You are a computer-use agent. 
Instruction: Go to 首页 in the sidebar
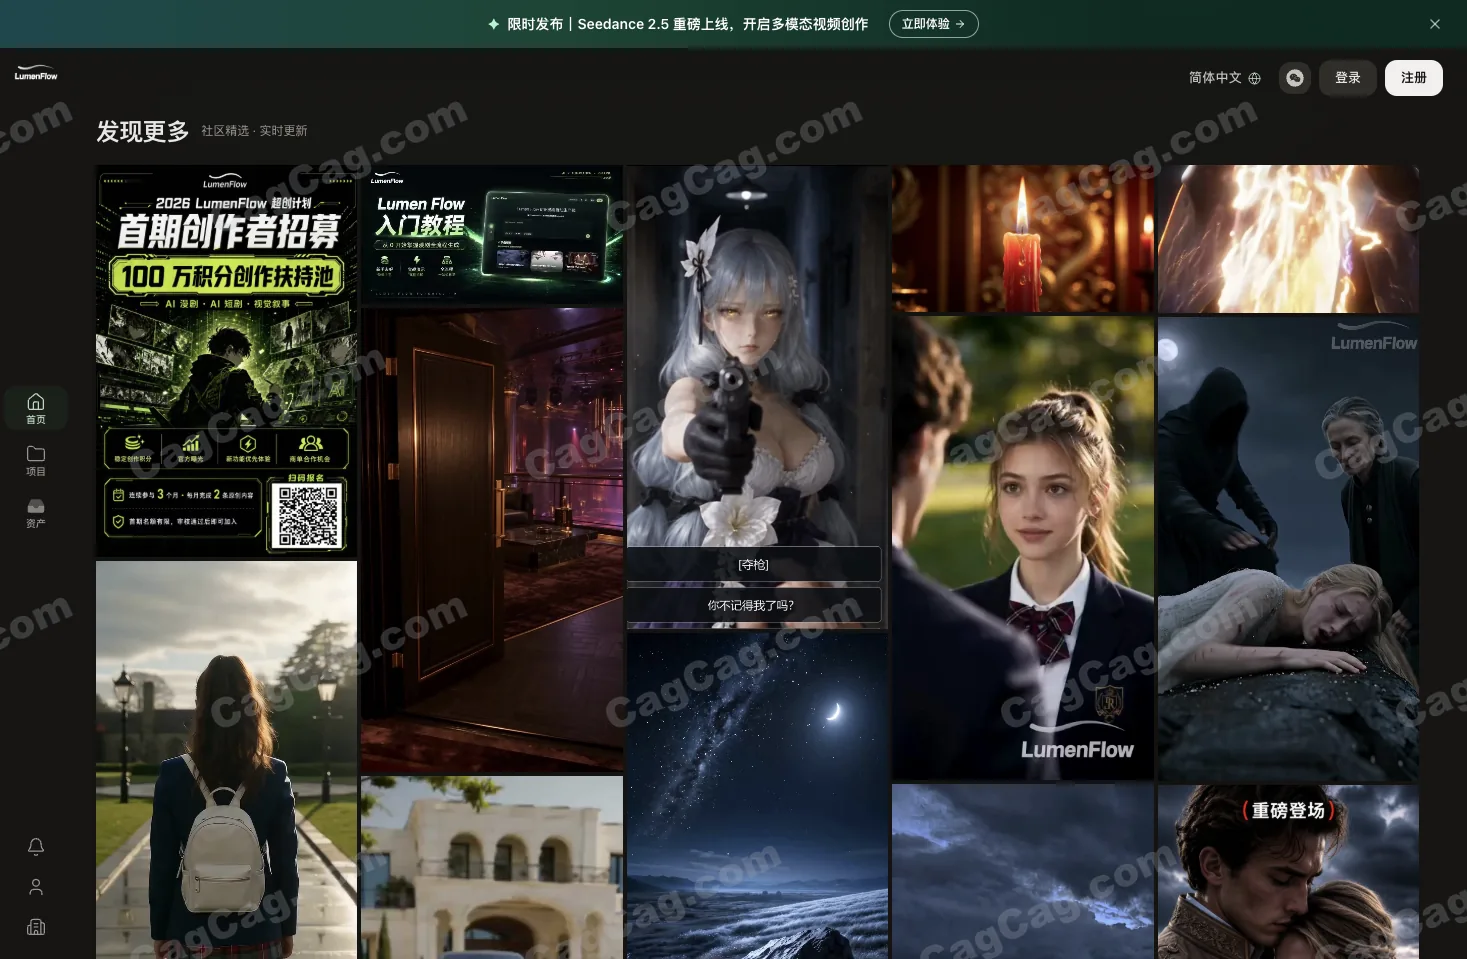[x=36, y=408]
